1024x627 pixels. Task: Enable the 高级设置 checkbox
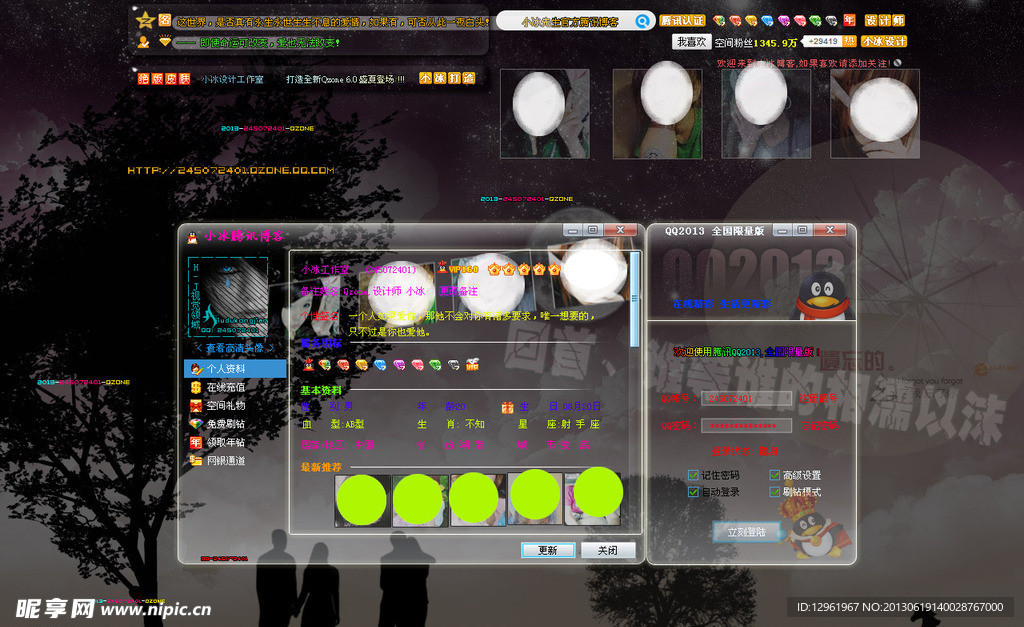[x=775, y=475]
